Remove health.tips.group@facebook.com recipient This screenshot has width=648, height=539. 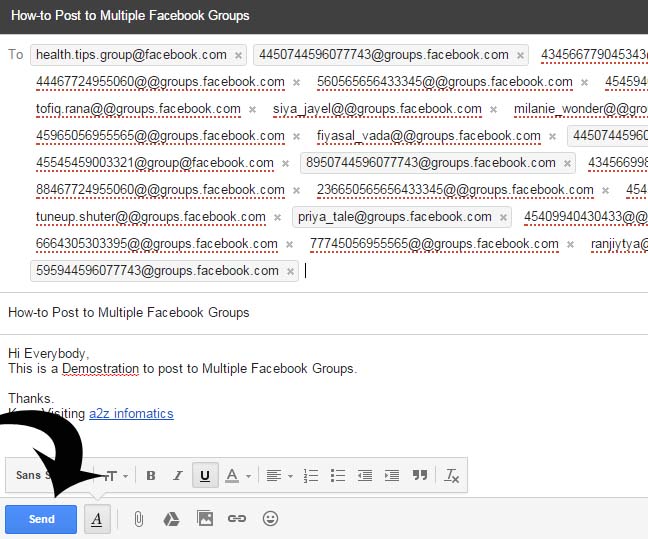[238, 55]
